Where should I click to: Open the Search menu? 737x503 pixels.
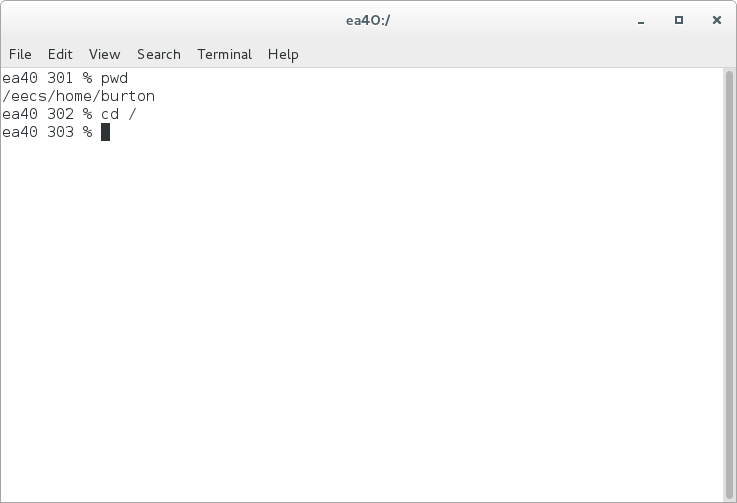pos(159,54)
